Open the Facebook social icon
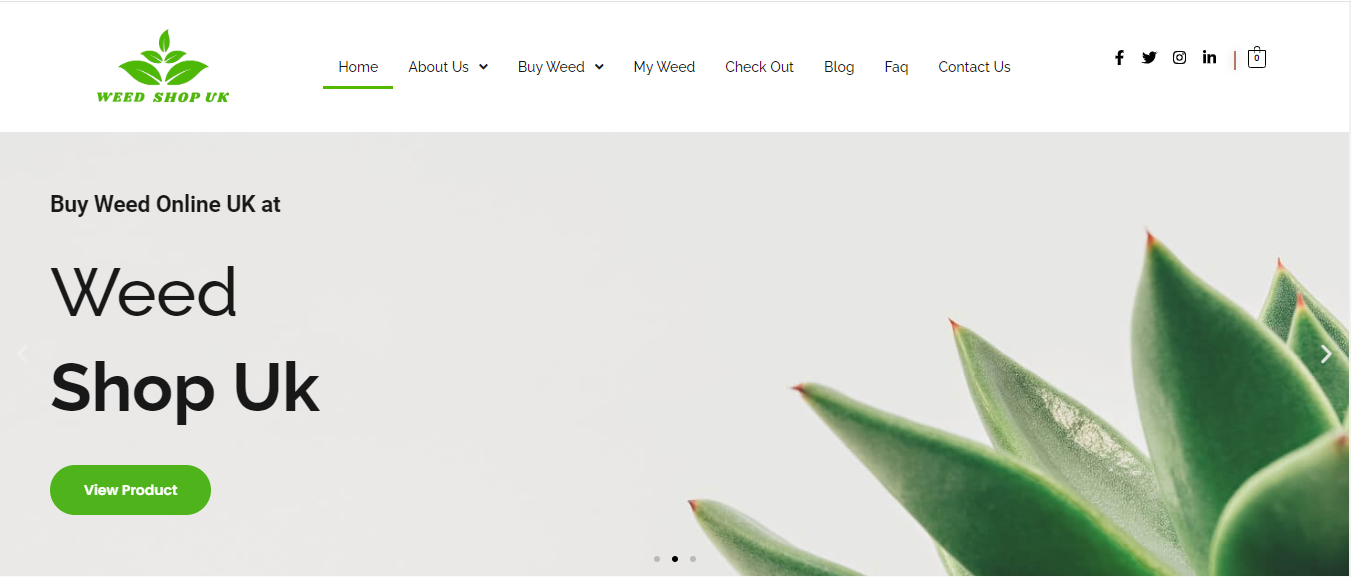 [x=1119, y=58]
